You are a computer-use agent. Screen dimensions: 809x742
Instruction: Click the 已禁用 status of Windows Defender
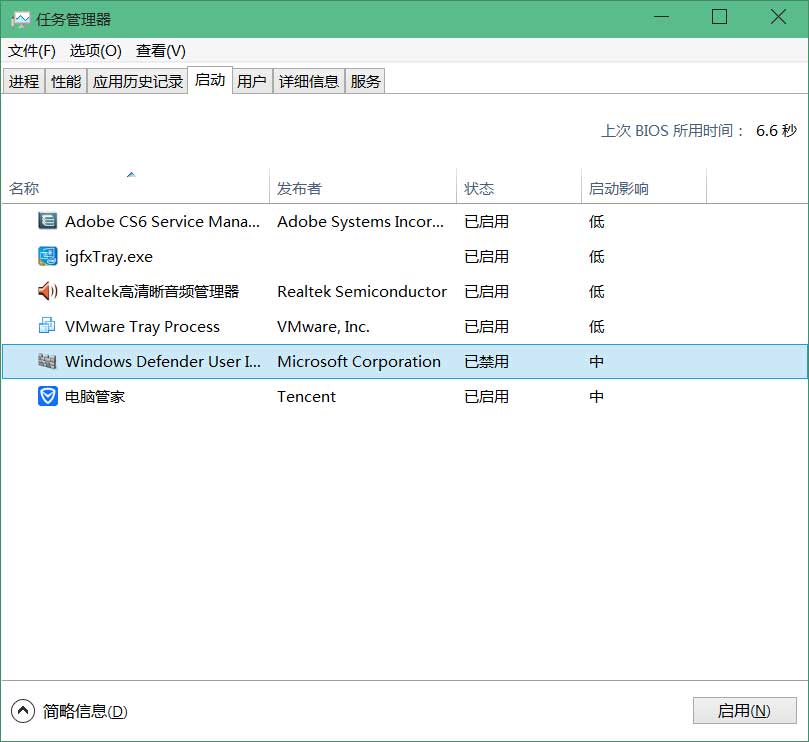[x=487, y=361]
